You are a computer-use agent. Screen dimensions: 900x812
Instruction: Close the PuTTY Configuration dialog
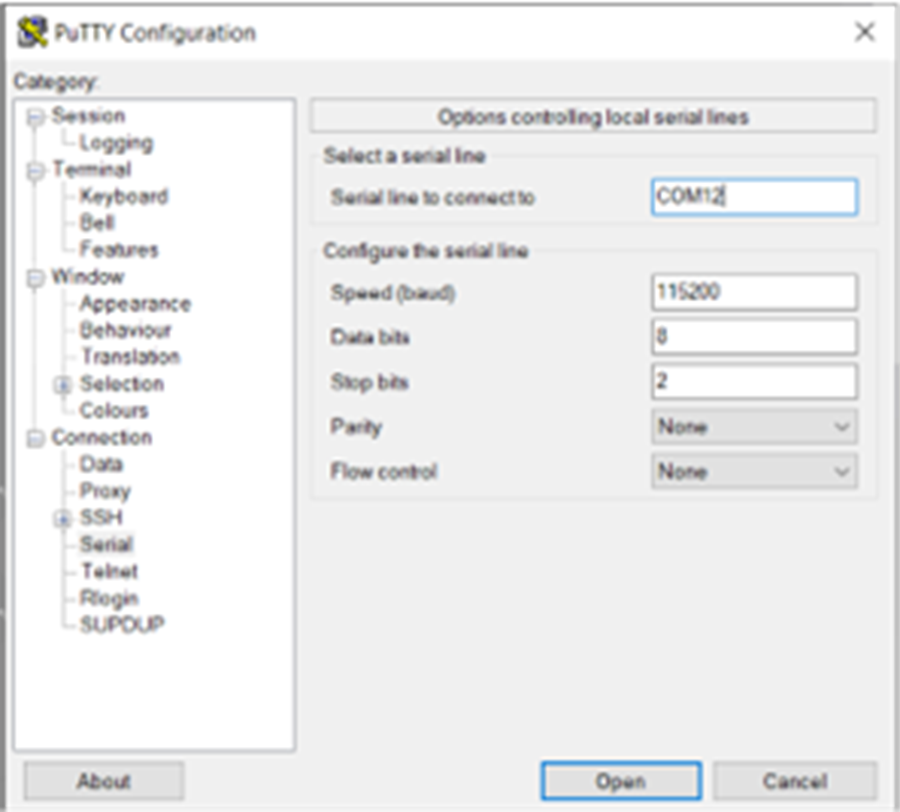pyautogui.click(x=864, y=32)
